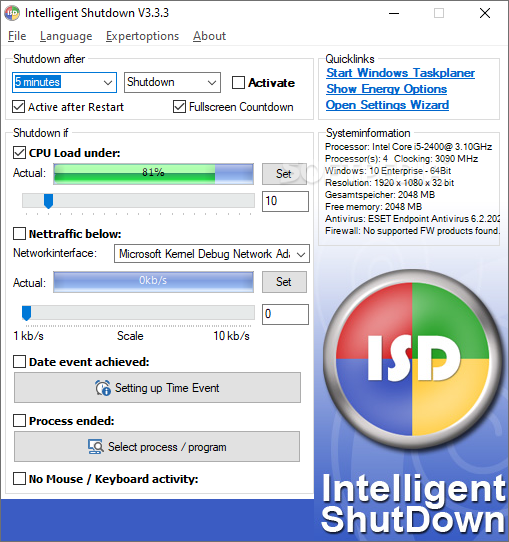Click the 10 kb/s scale label
This screenshot has width=509, height=542.
tap(231, 336)
